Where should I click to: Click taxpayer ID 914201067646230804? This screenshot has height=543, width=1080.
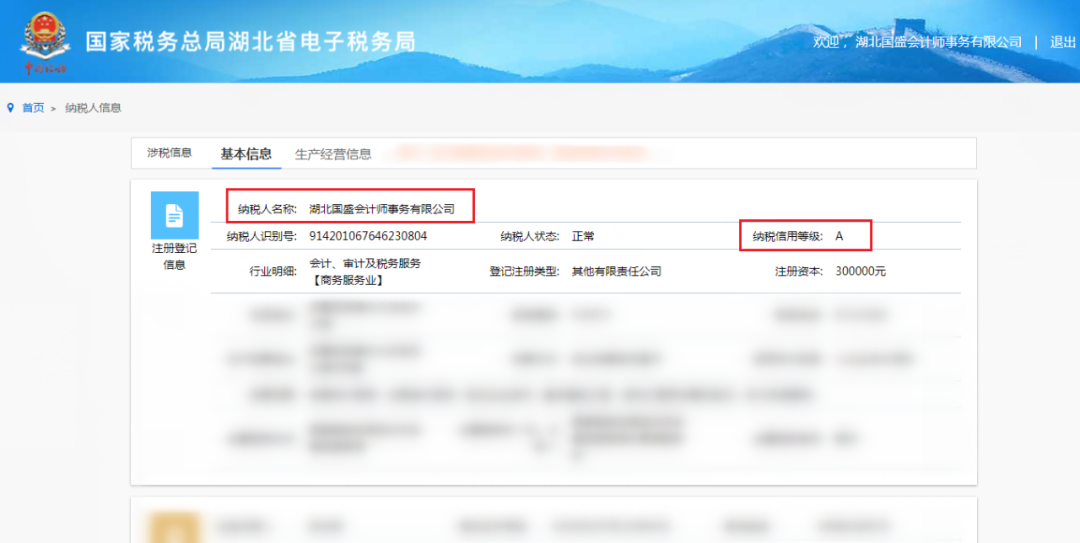click(x=368, y=236)
